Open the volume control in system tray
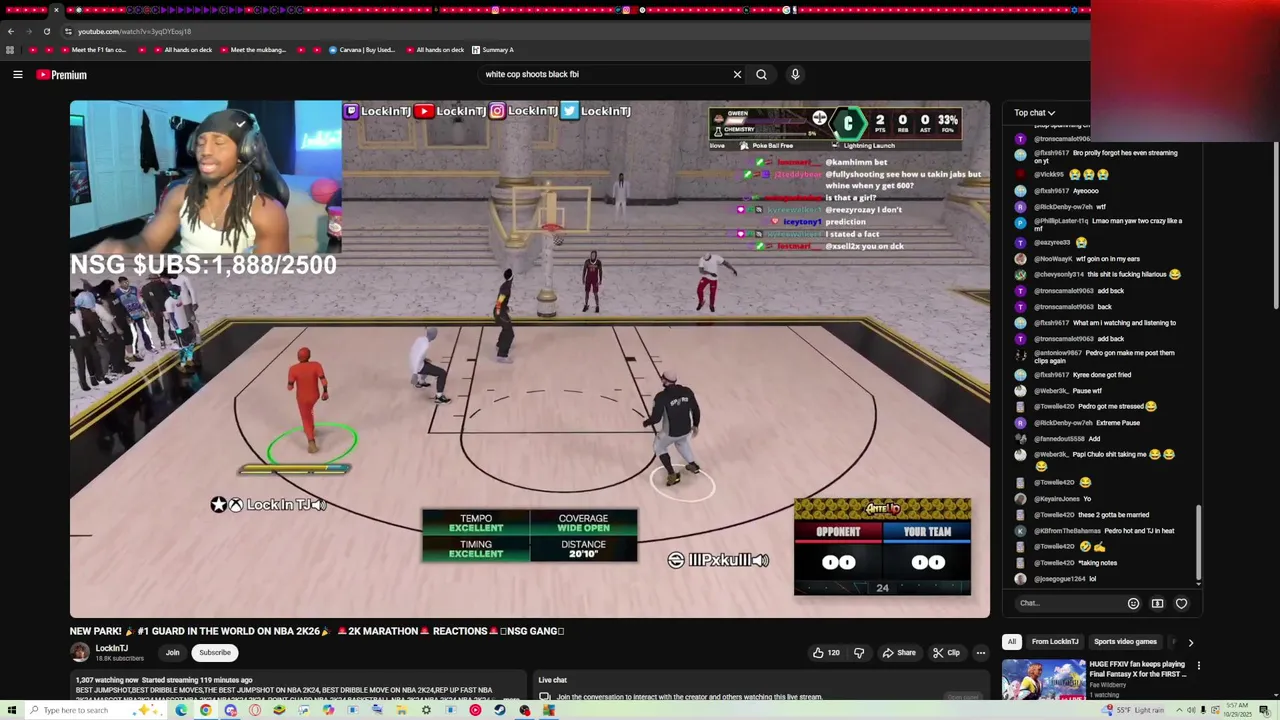The height and width of the screenshot is (720, 1280). (1191, 710)
